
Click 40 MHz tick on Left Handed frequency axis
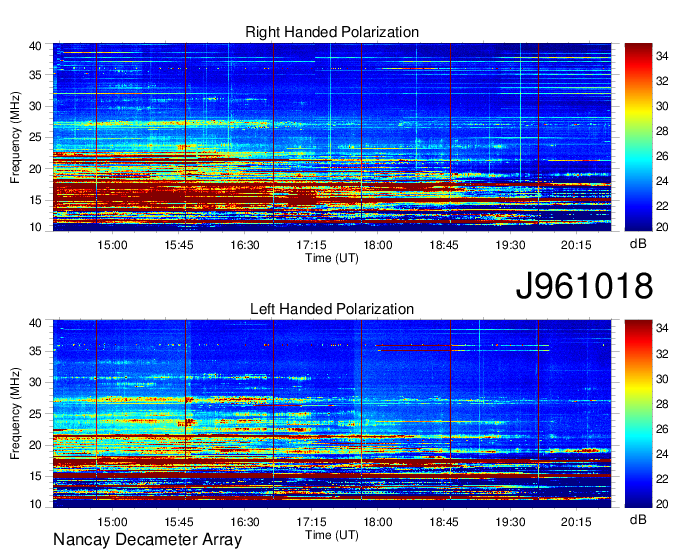[36, 323]
